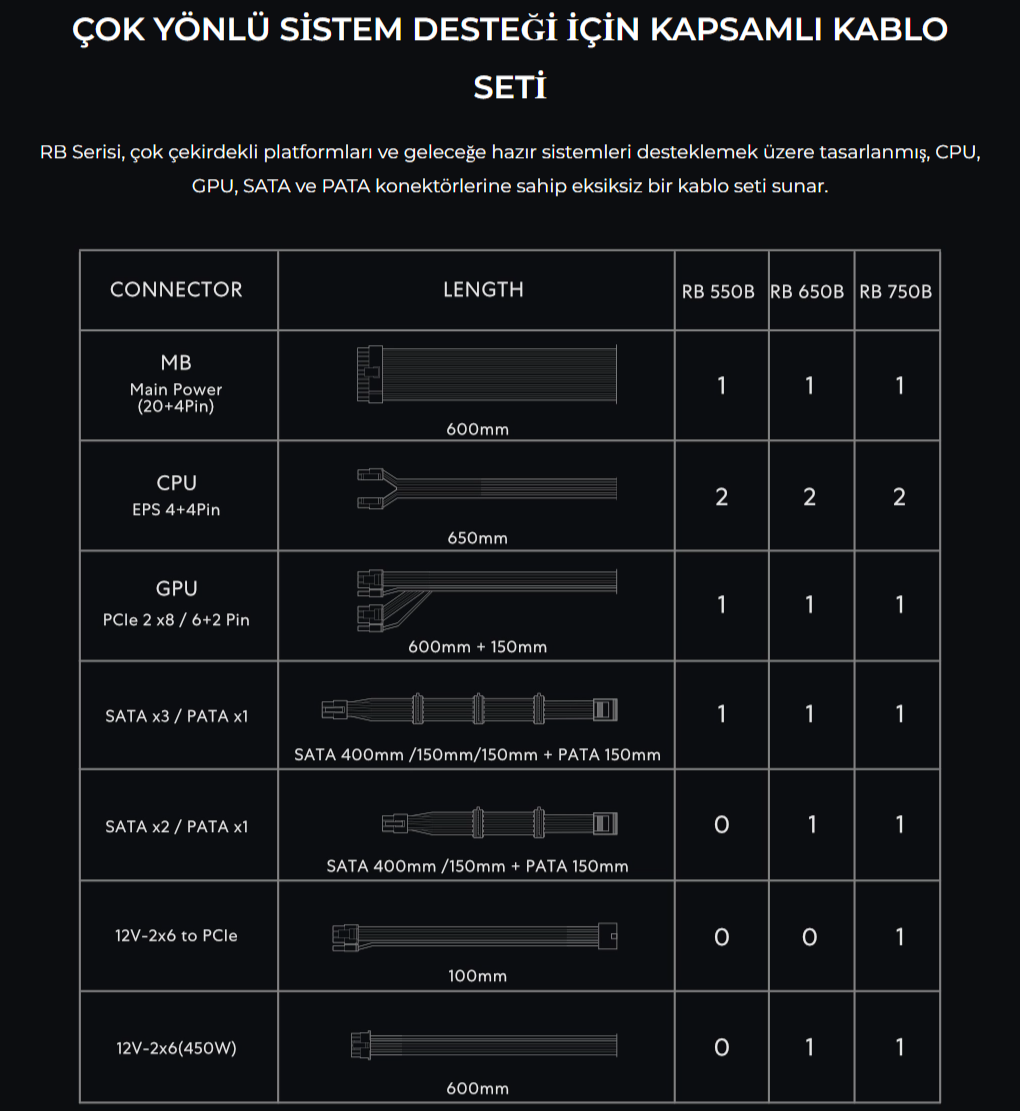Screen dimensions: 1020x1111
Task: Click the '12V-2x6 to PCIe' row label
Action: (x=176, y=935)
